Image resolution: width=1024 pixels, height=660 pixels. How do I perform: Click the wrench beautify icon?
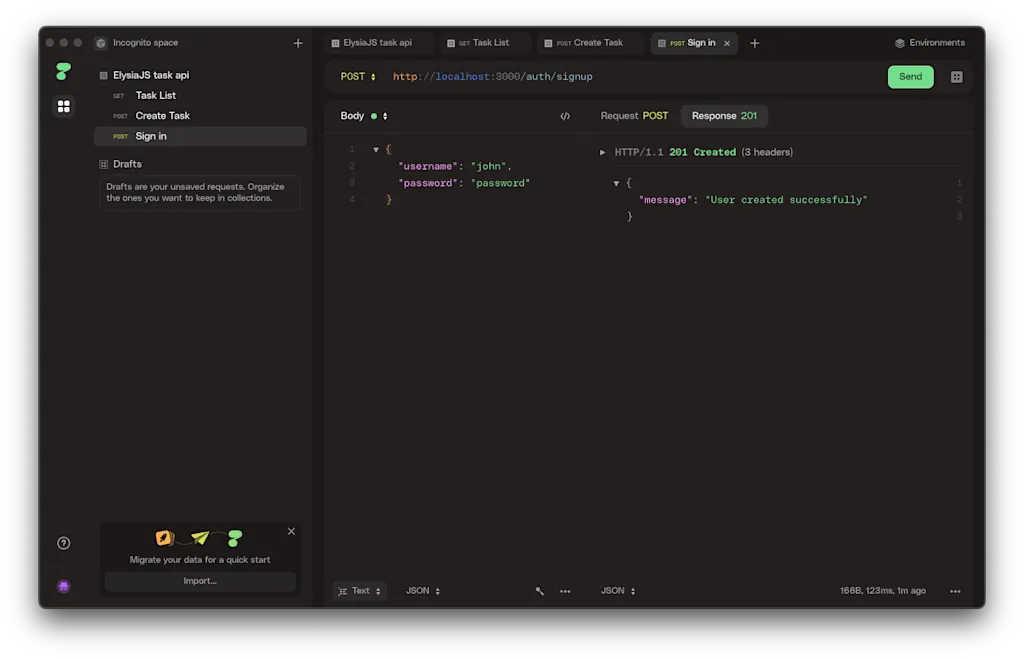pos(539,591)
